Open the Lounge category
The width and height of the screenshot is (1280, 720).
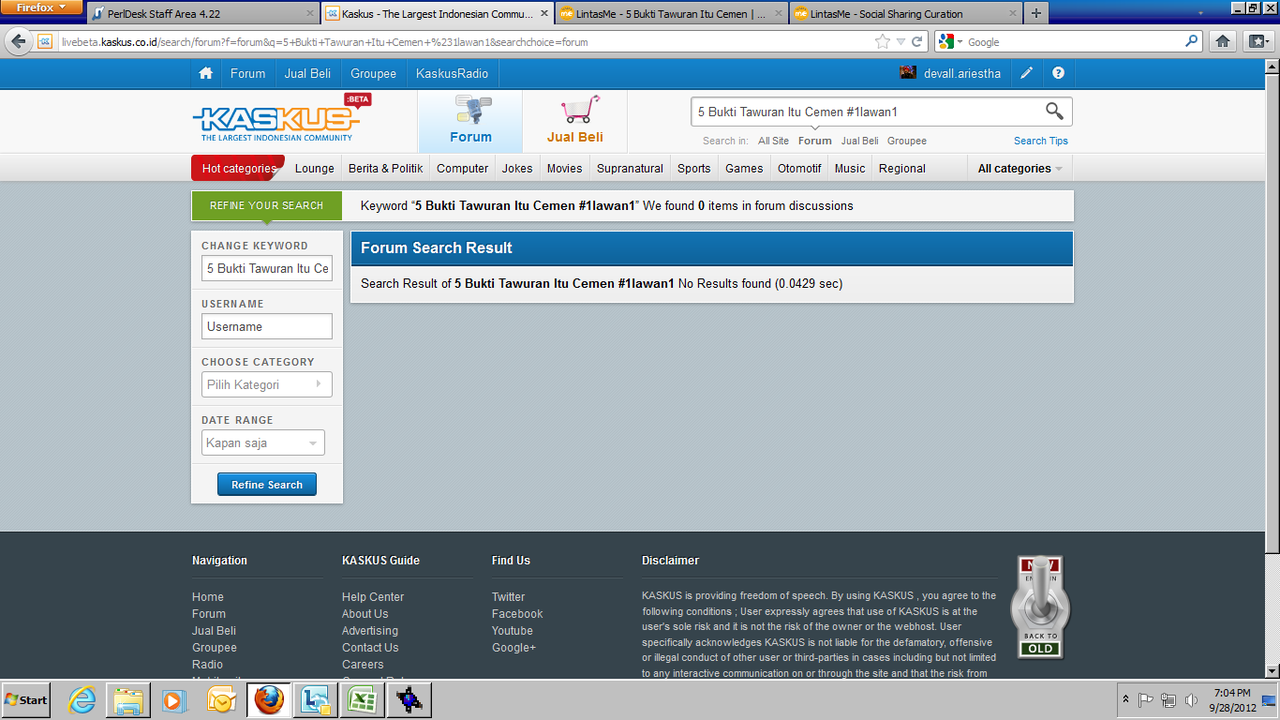coord(314,168)
